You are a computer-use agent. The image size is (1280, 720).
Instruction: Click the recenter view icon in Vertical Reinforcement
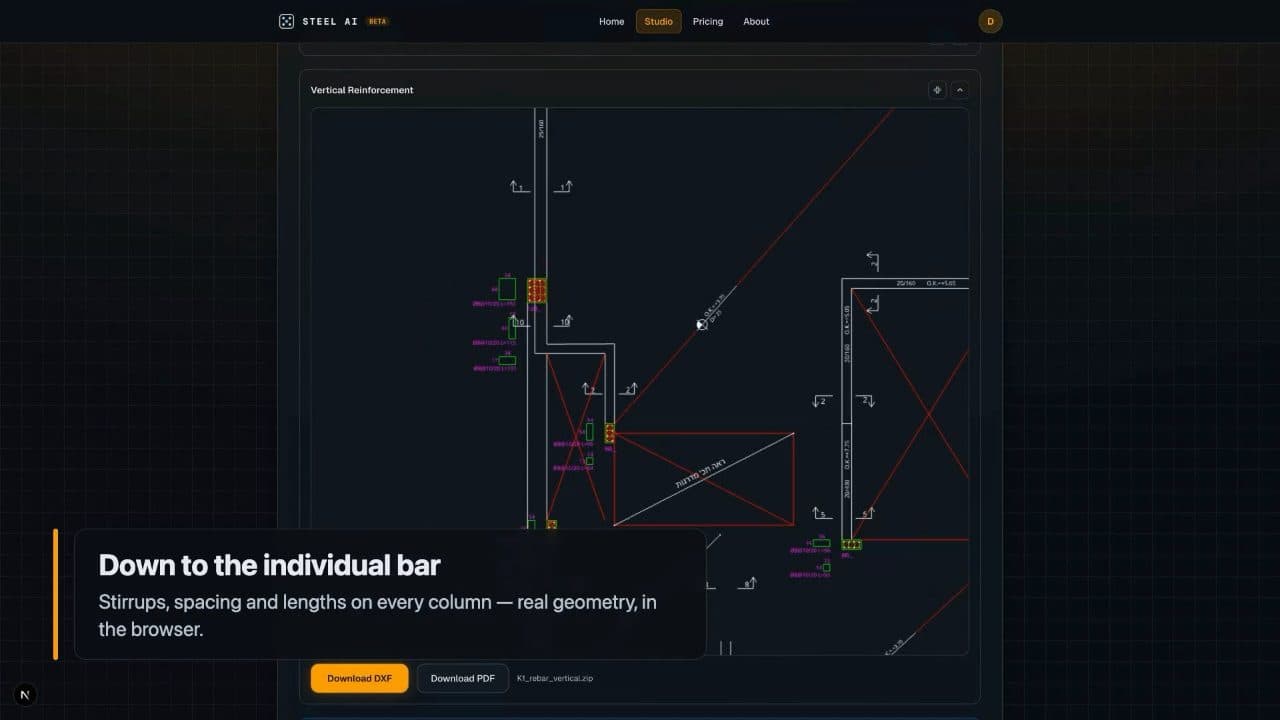937,90
